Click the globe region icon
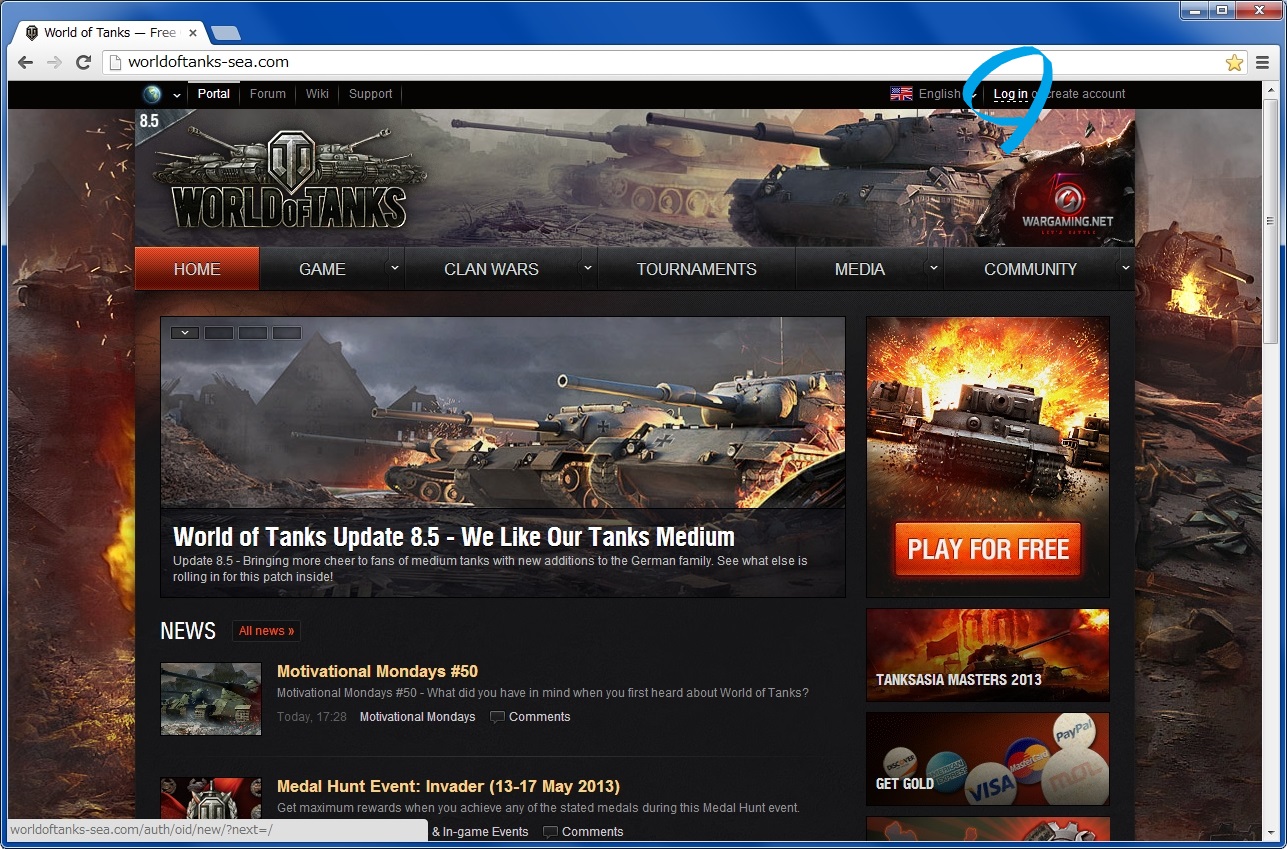The height and width of the screenshot is (849, 1287). [152, 94]
